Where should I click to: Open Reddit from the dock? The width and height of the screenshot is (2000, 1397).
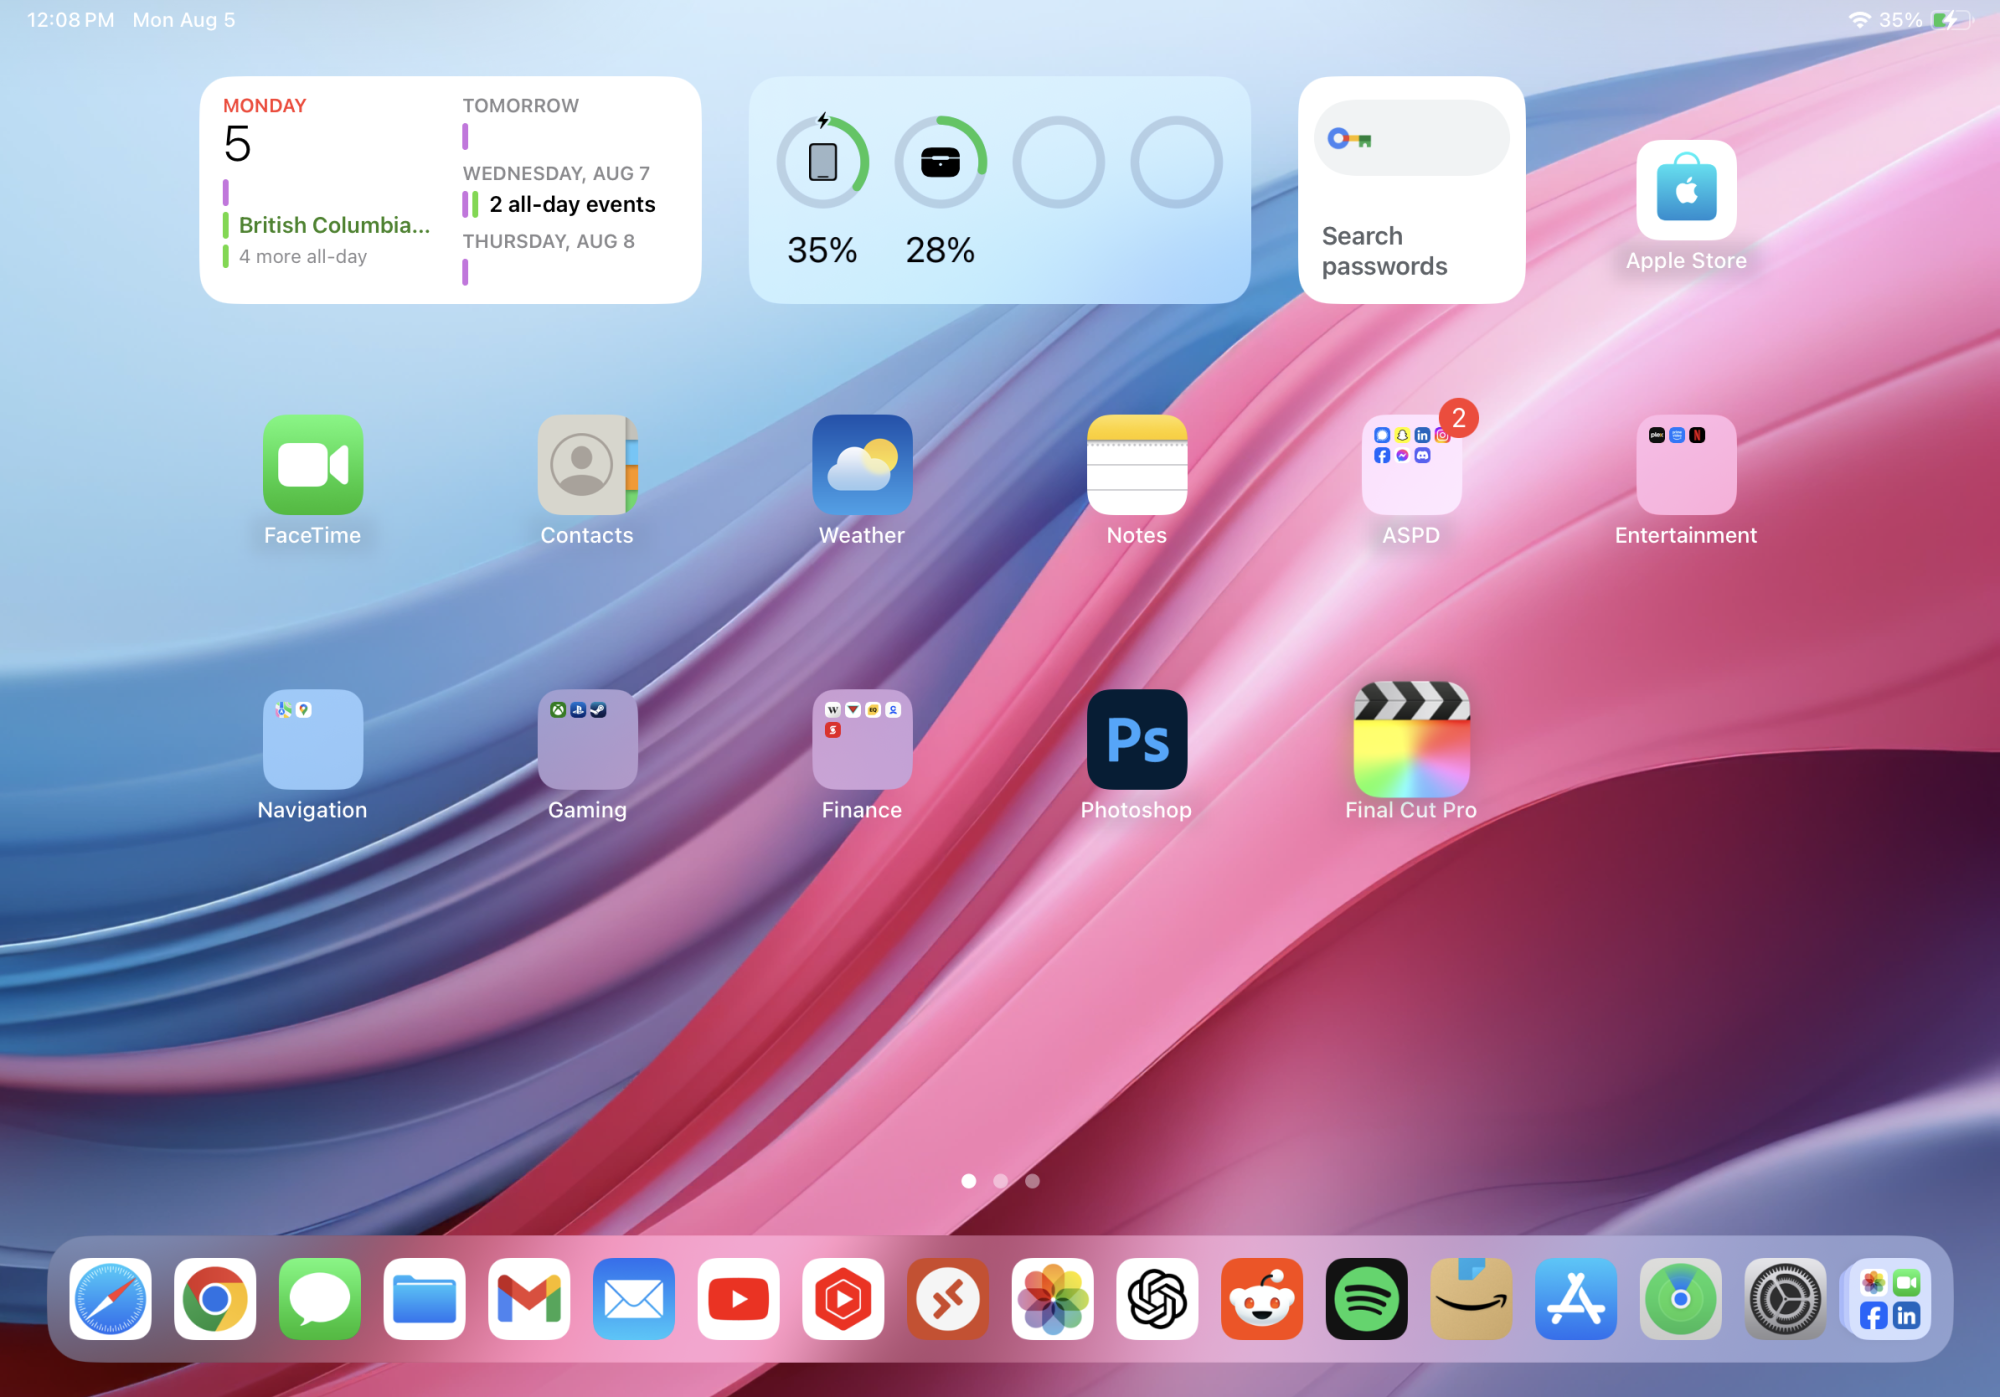coord(1261,1299)
